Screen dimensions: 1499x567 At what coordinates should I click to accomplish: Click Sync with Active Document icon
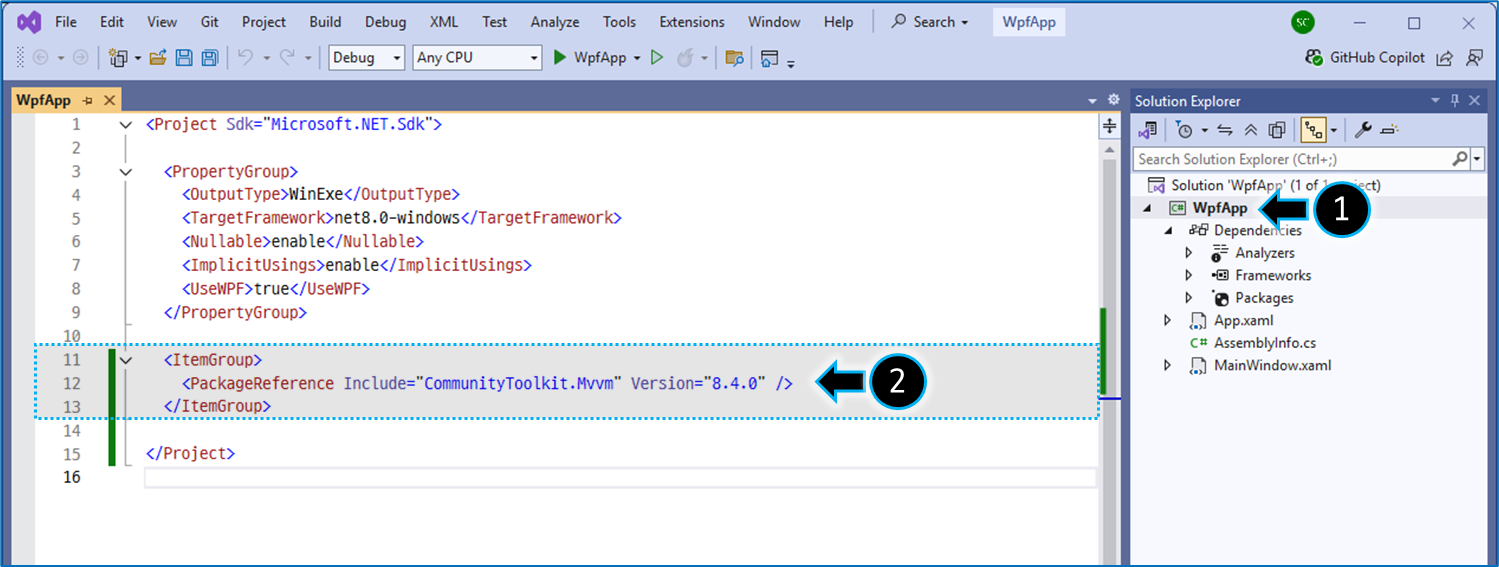1225,130
